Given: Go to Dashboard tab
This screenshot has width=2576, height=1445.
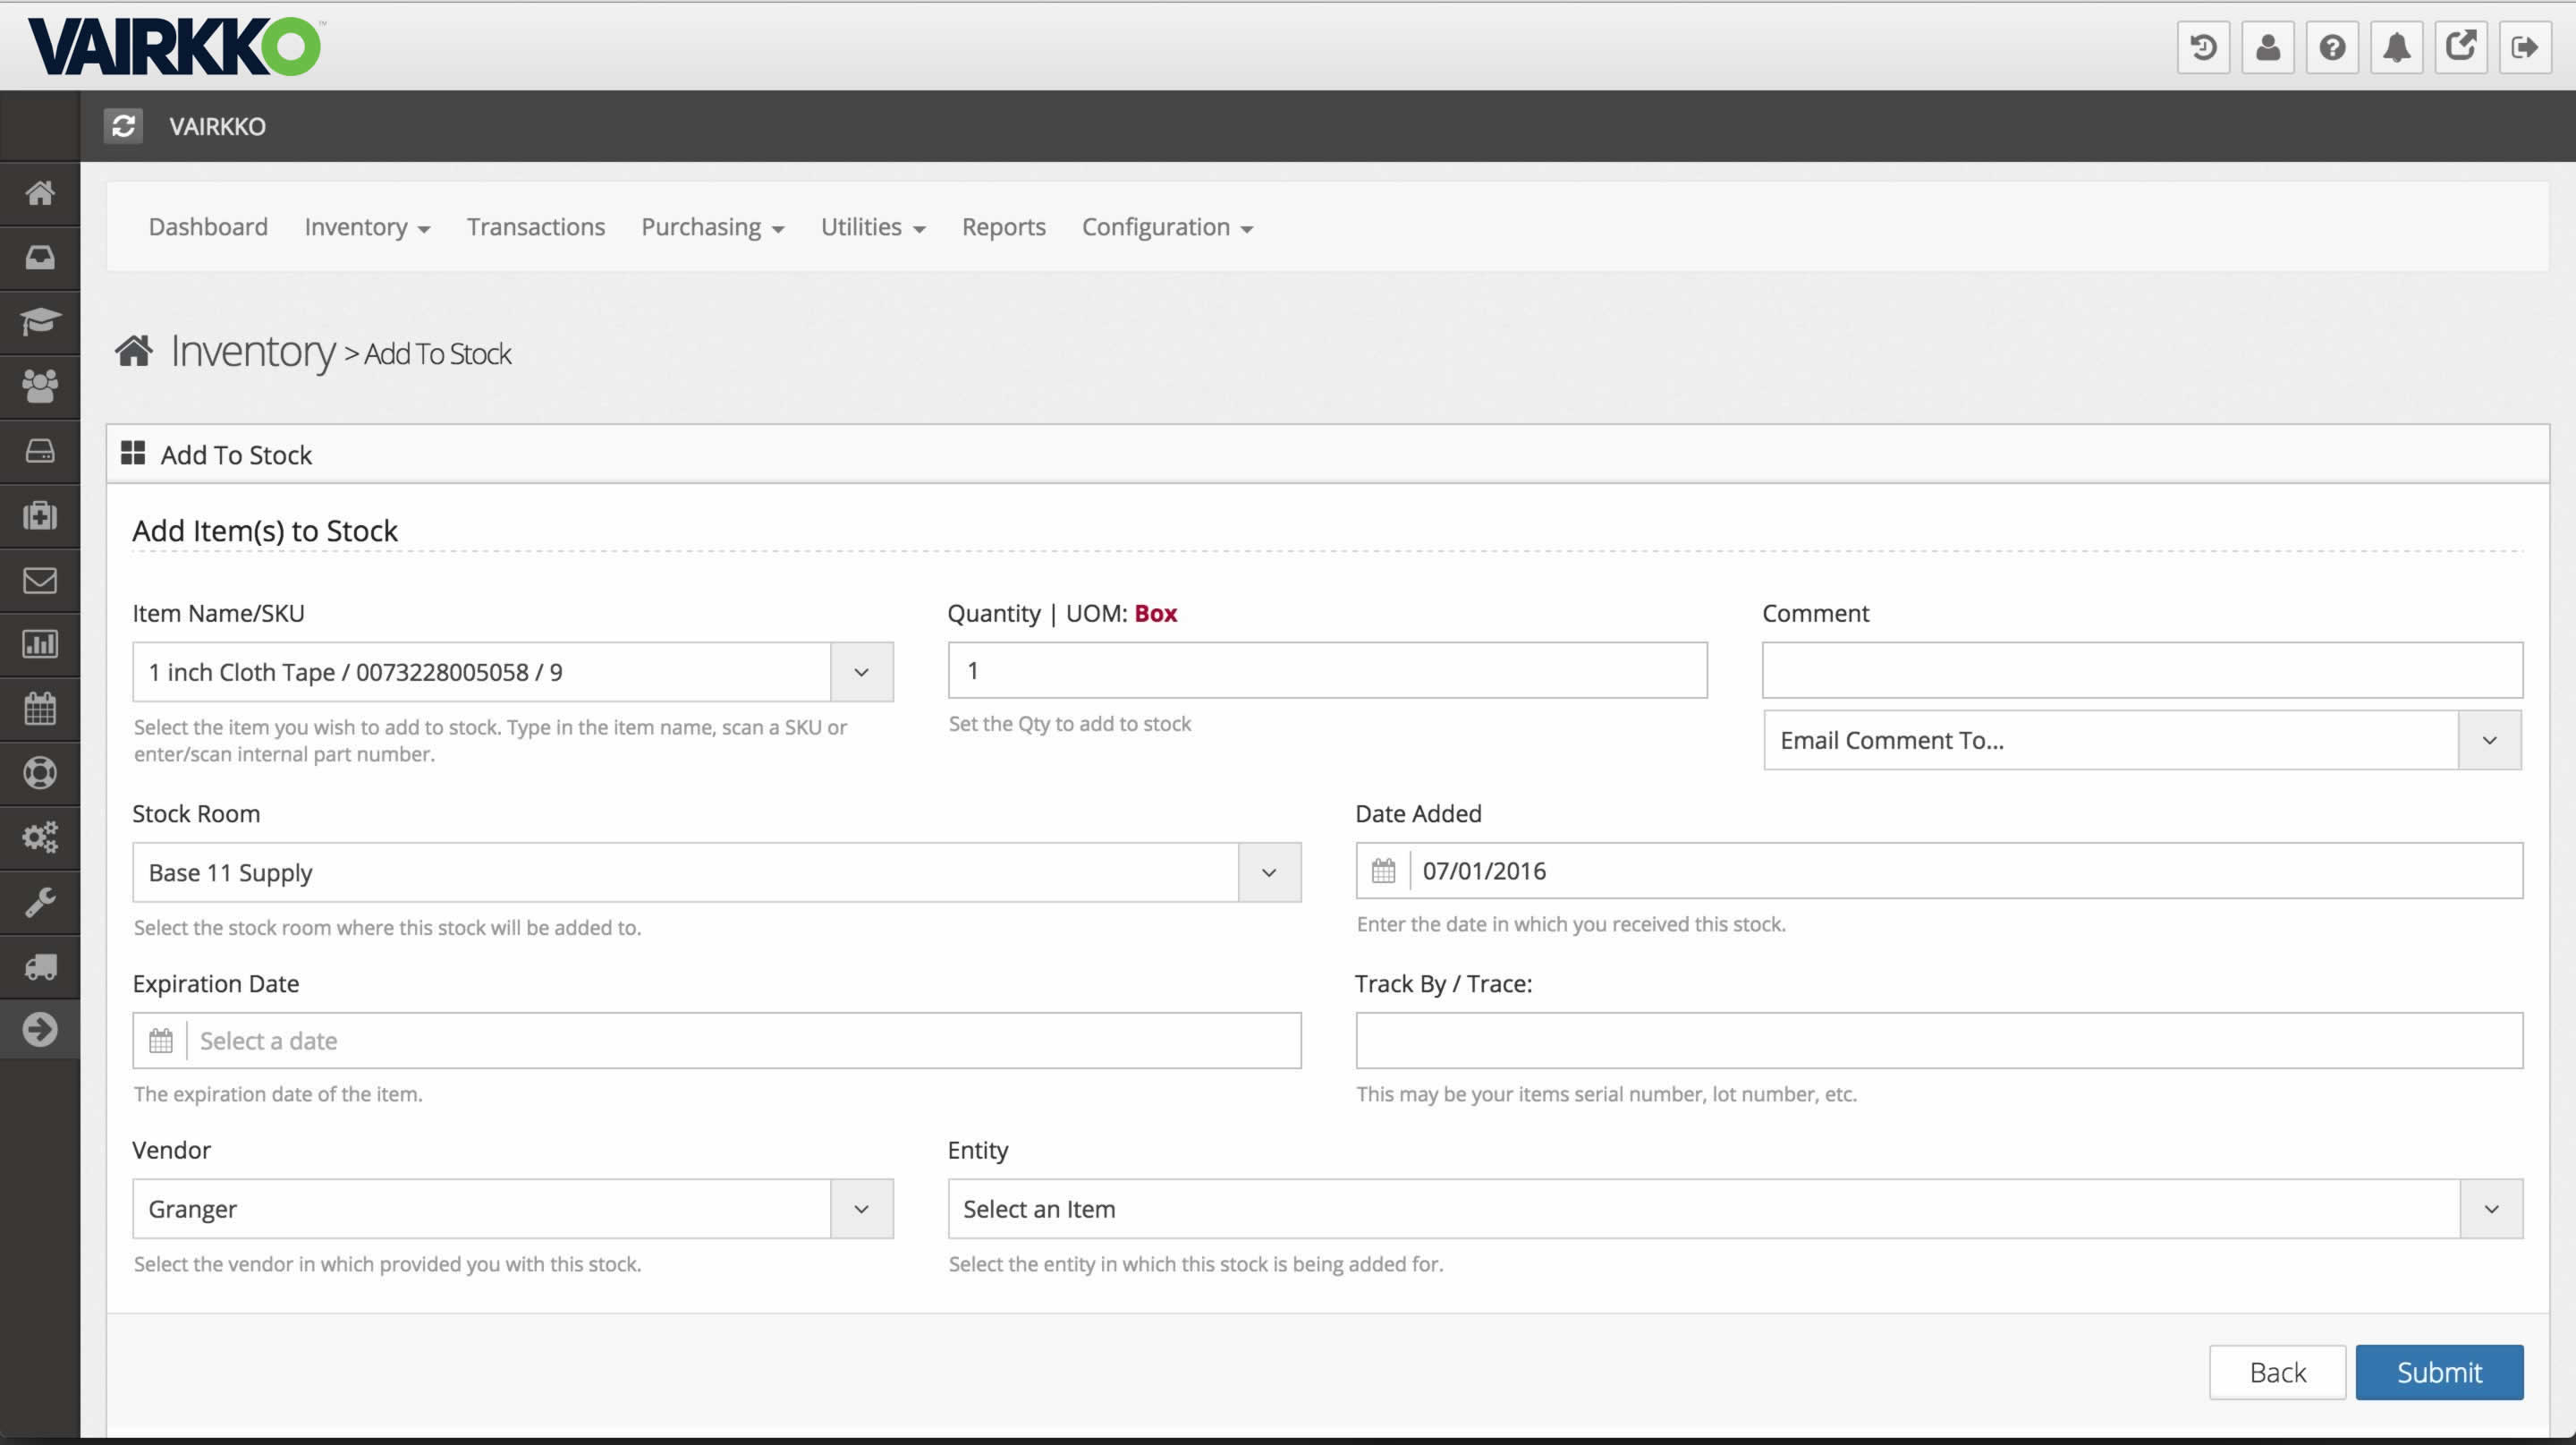Looking at the screenshot, I should tap(208, 227).
